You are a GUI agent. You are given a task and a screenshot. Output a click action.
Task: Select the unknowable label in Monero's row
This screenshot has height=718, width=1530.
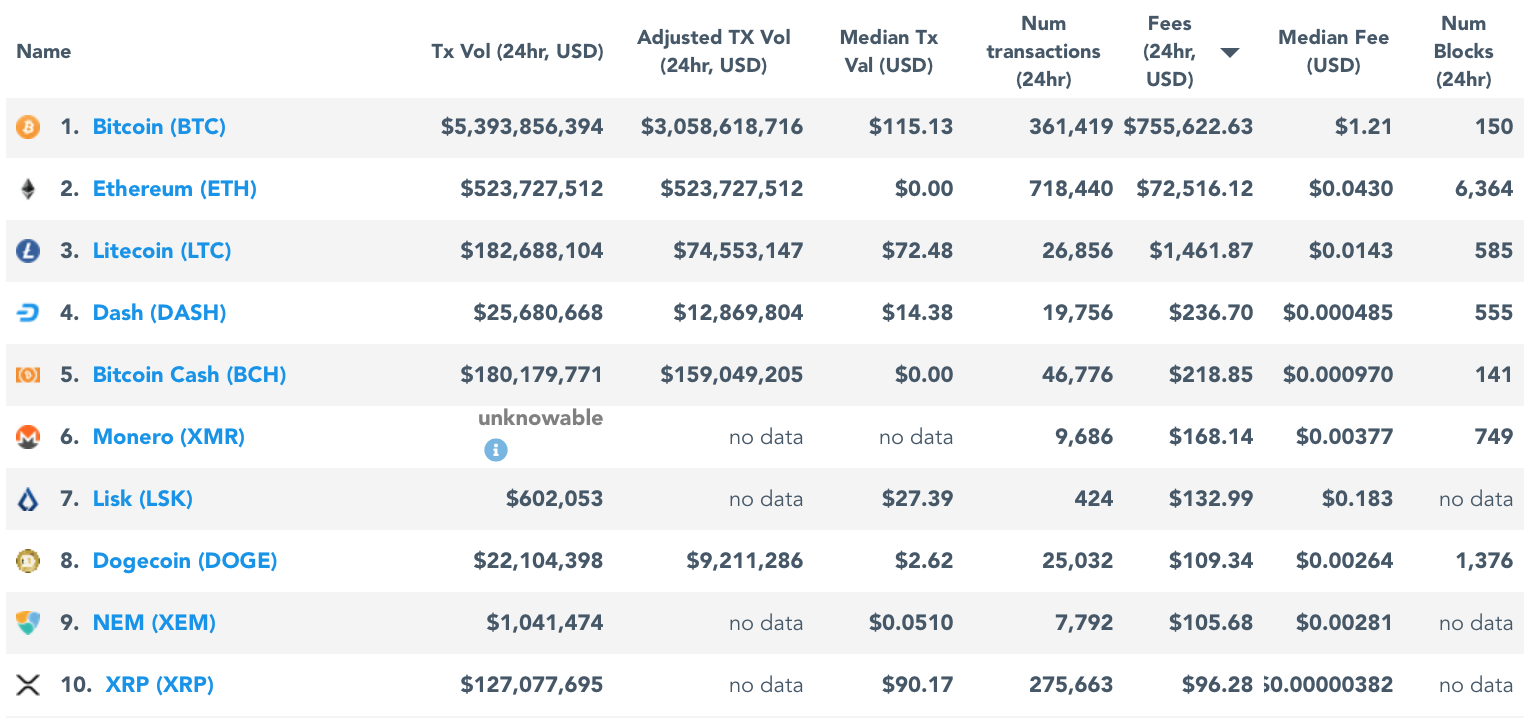(x=539, y=417)
